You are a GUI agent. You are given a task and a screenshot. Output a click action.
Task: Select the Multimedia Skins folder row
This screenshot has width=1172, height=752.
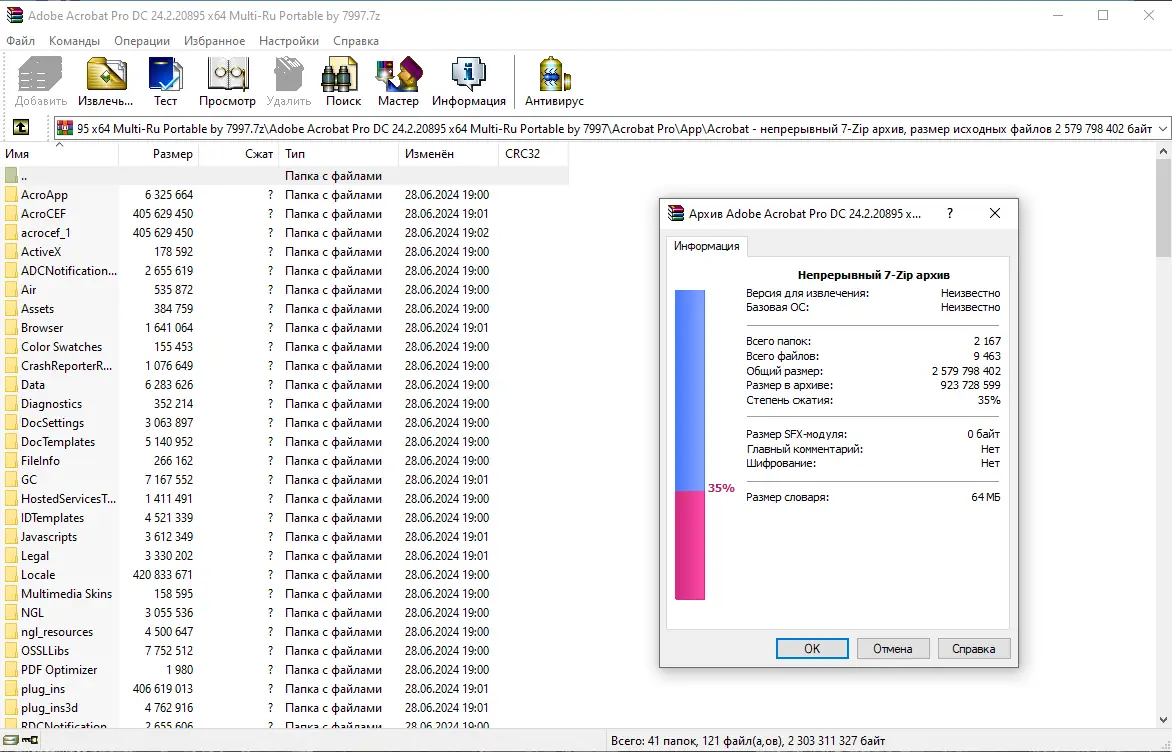[284, 594]
